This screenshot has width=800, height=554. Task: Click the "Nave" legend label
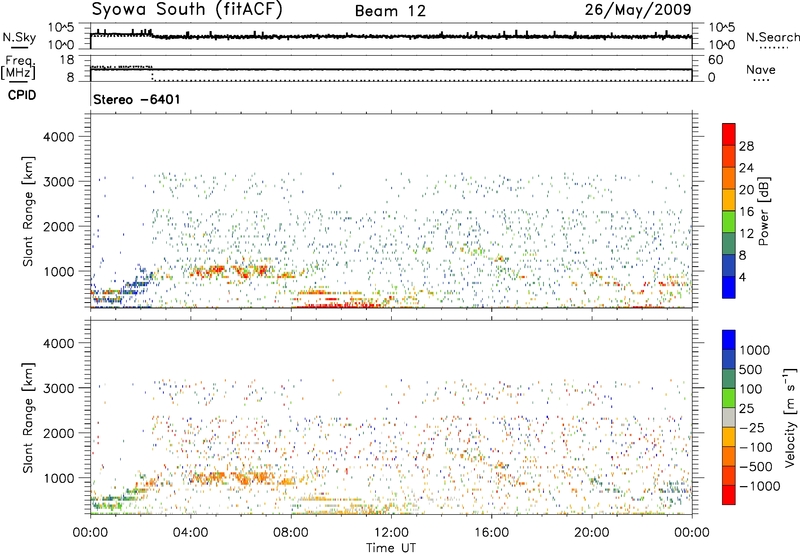pyautogui.click(x=760, y=69)
